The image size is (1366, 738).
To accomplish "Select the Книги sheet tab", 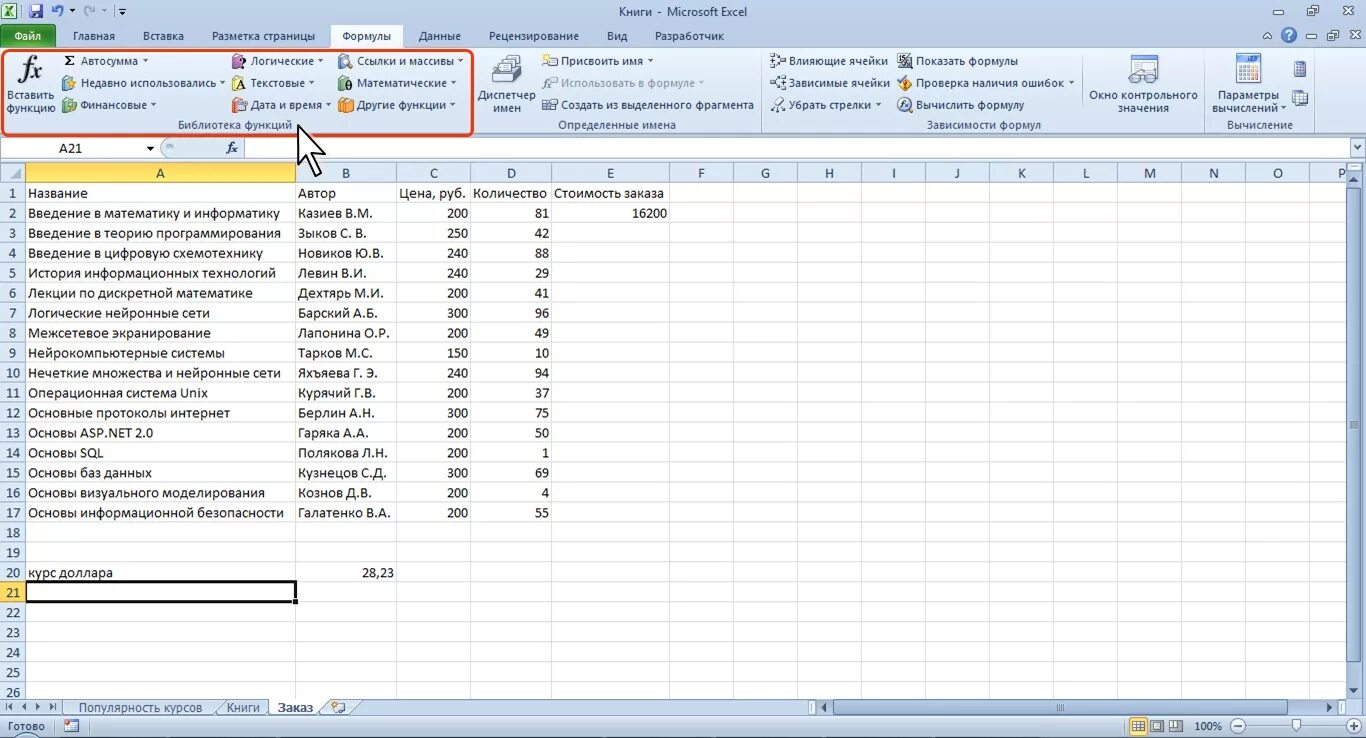I will pos(243,707).
